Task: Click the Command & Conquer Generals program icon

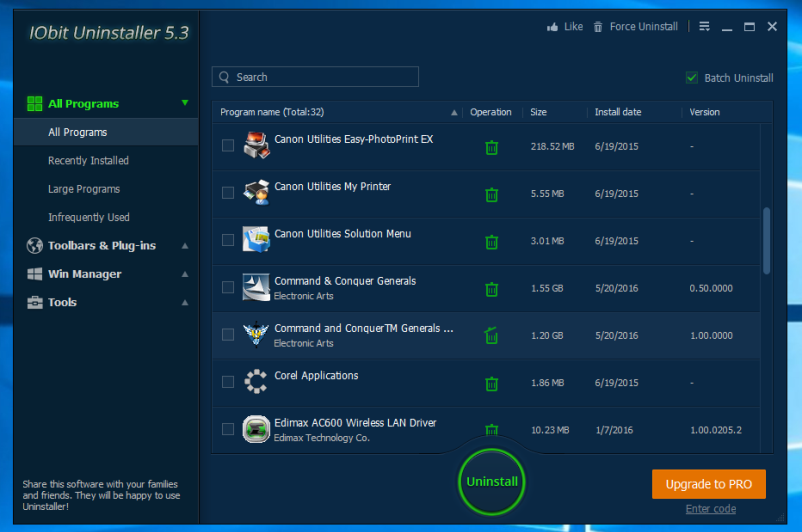Action: (256, 287)
